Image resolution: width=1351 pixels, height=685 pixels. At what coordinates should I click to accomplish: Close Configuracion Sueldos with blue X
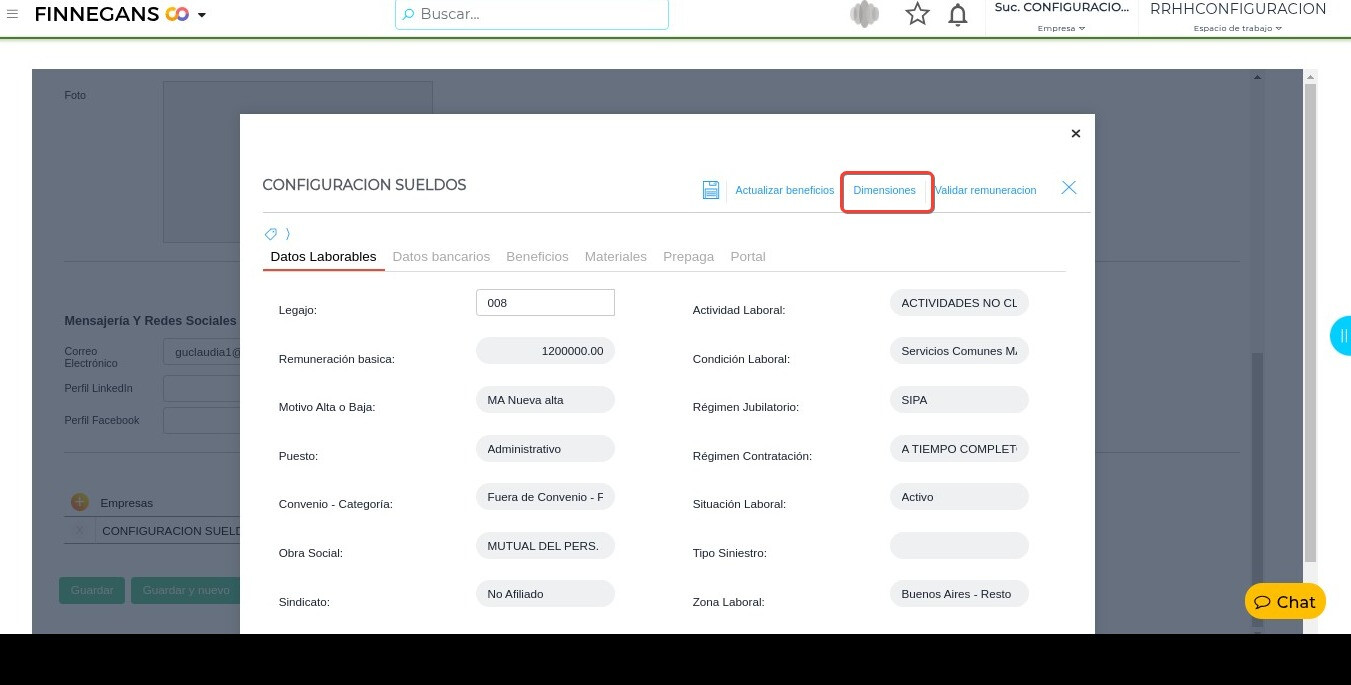[1069, 188]
